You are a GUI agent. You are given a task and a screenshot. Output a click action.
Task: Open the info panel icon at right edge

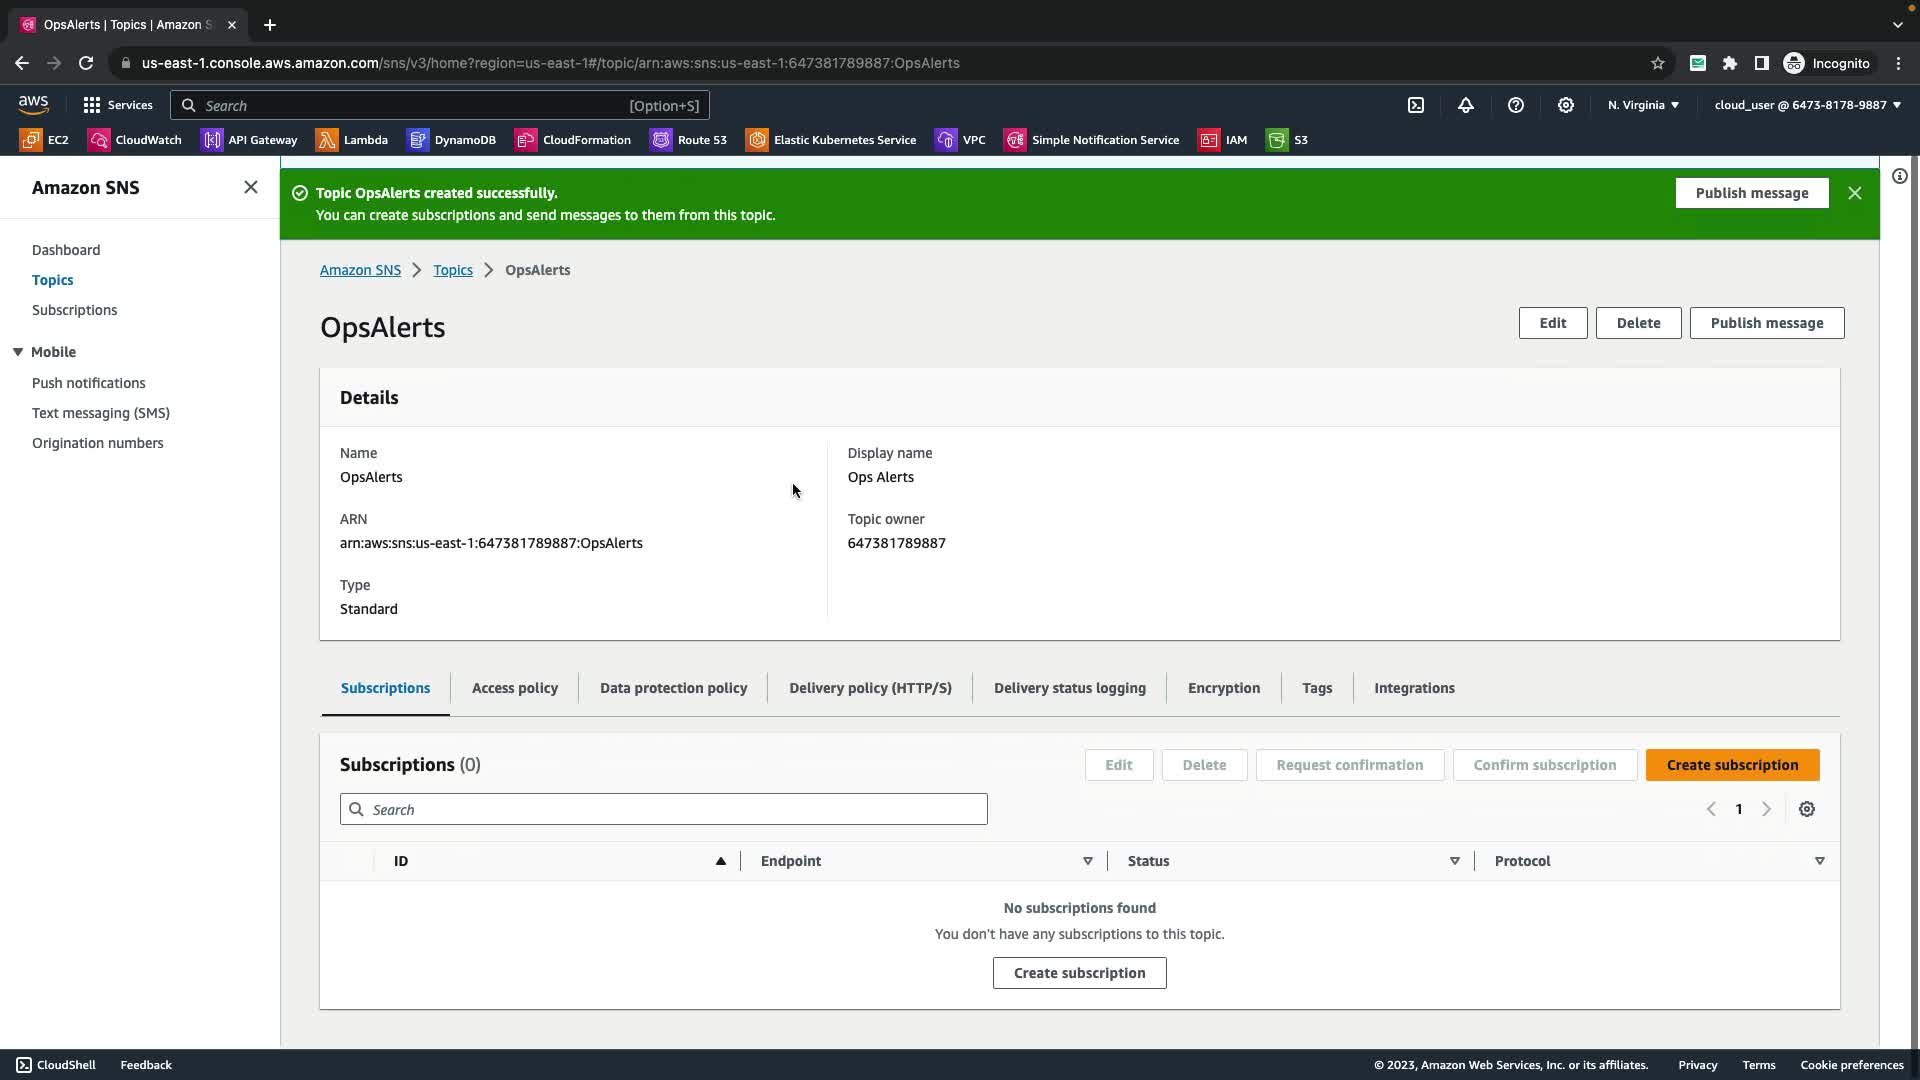1899,176
